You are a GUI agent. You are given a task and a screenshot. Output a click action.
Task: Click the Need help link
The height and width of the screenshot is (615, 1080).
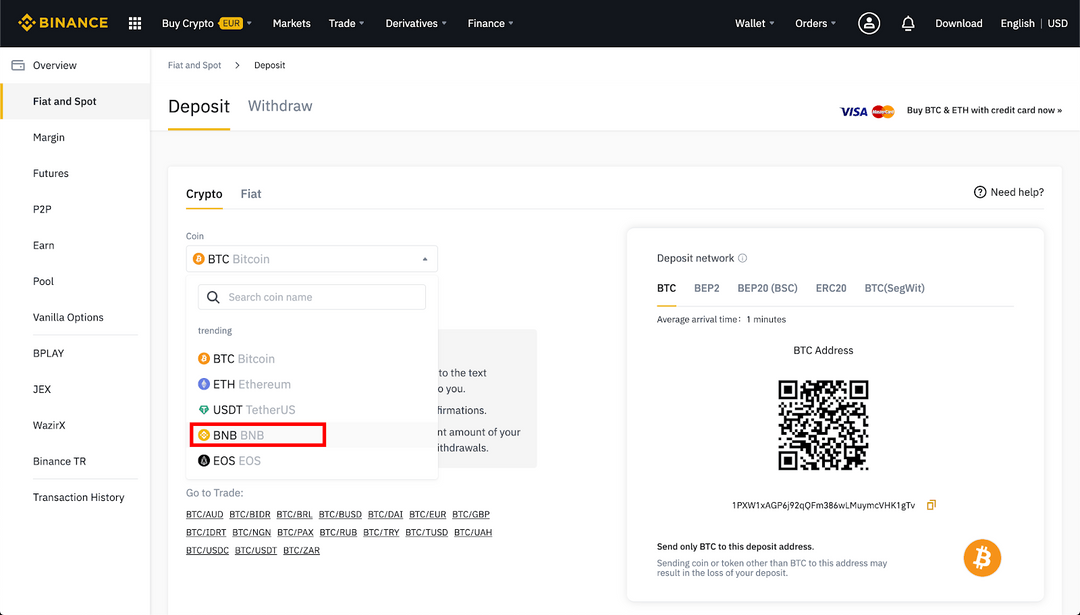point(1009,191)
